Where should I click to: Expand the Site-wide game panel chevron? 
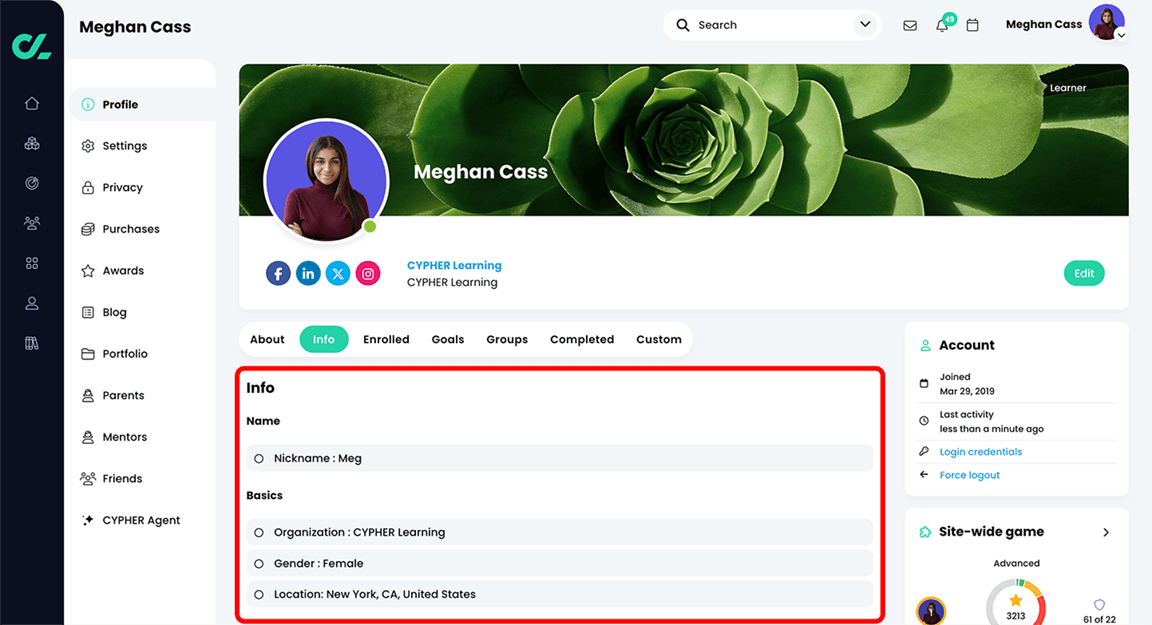pos(1106,532)
